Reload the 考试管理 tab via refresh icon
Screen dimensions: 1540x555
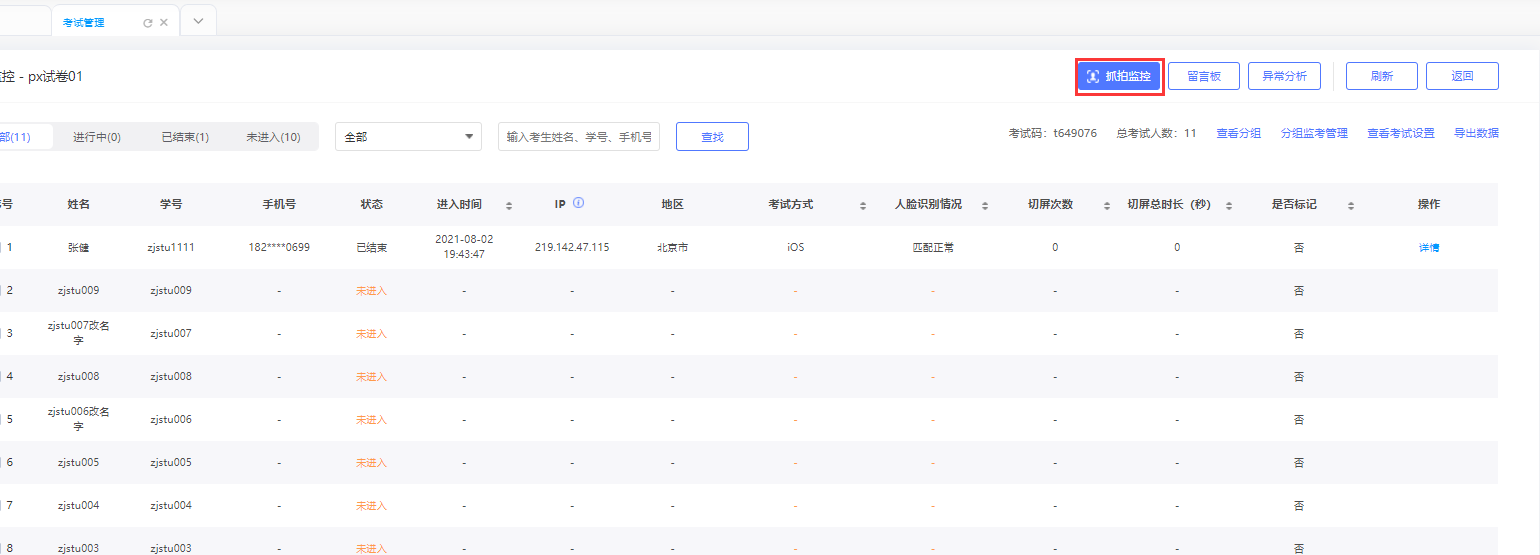(x=148, y=22)
